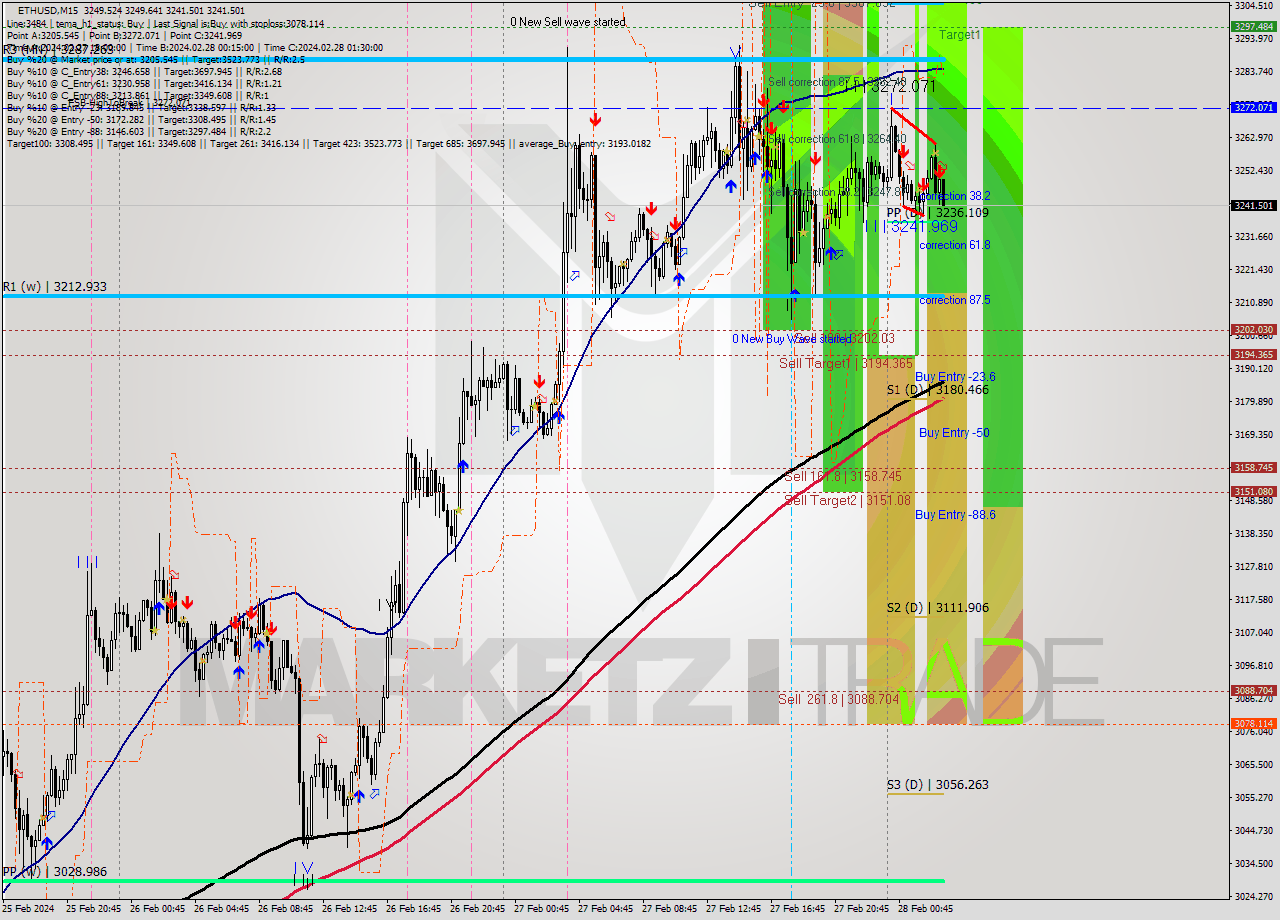This screenshot has height=920, width=1280.
Task: Click the Sell Target1 3194.365 label
Action: coord(846,363)
